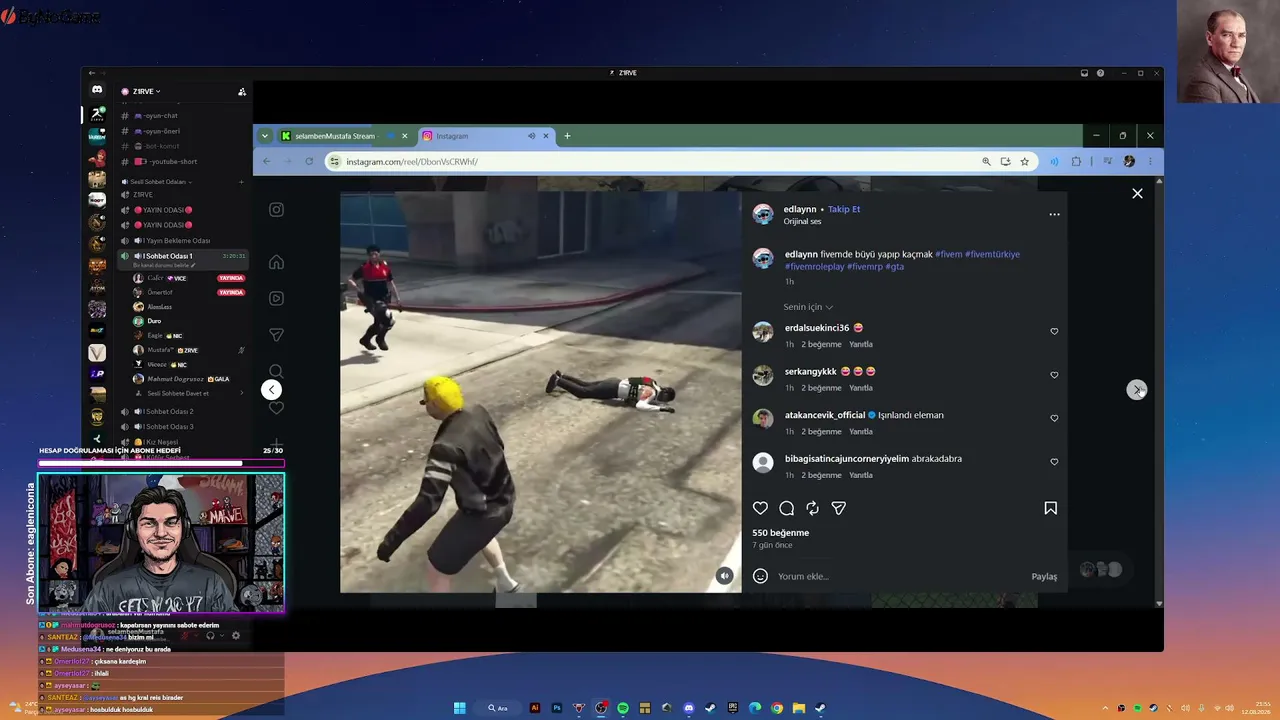Like the comment by atakancevik_official

(1054, 418)
